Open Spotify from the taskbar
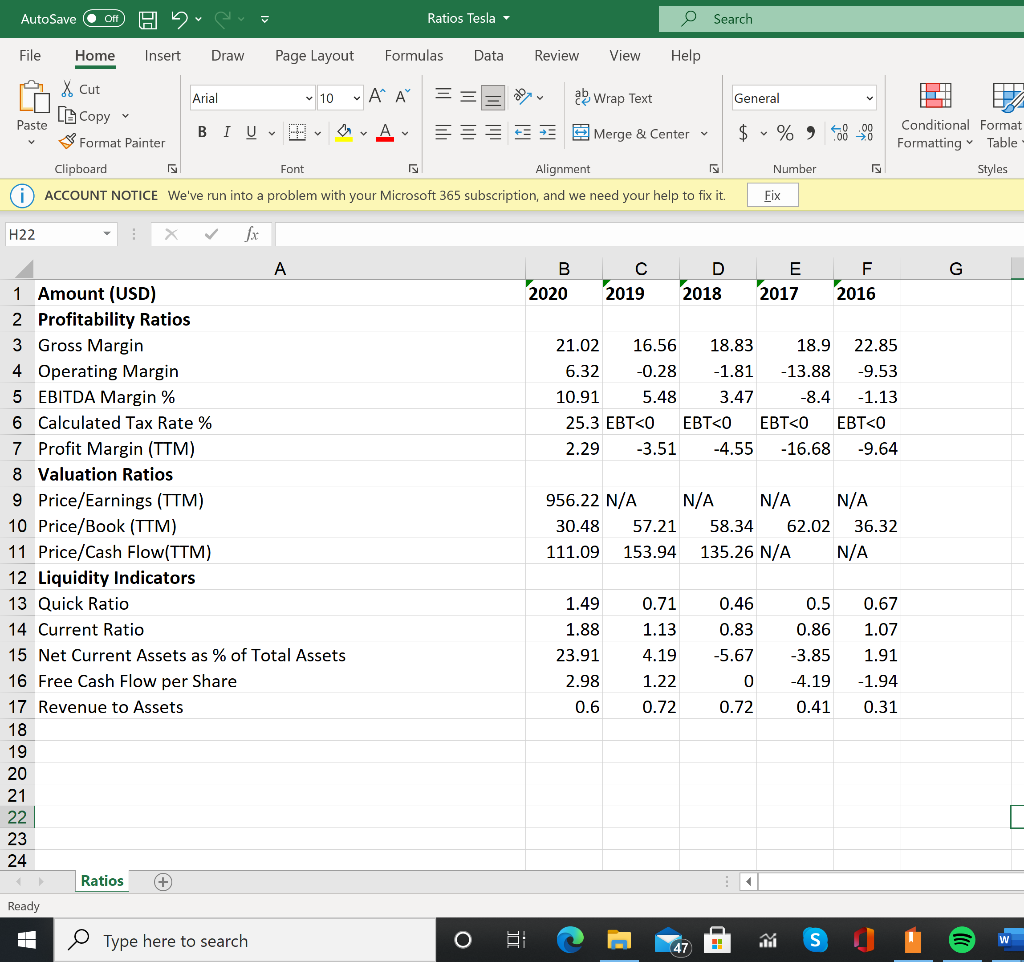 pyautogui.click(x=961, y=941)
